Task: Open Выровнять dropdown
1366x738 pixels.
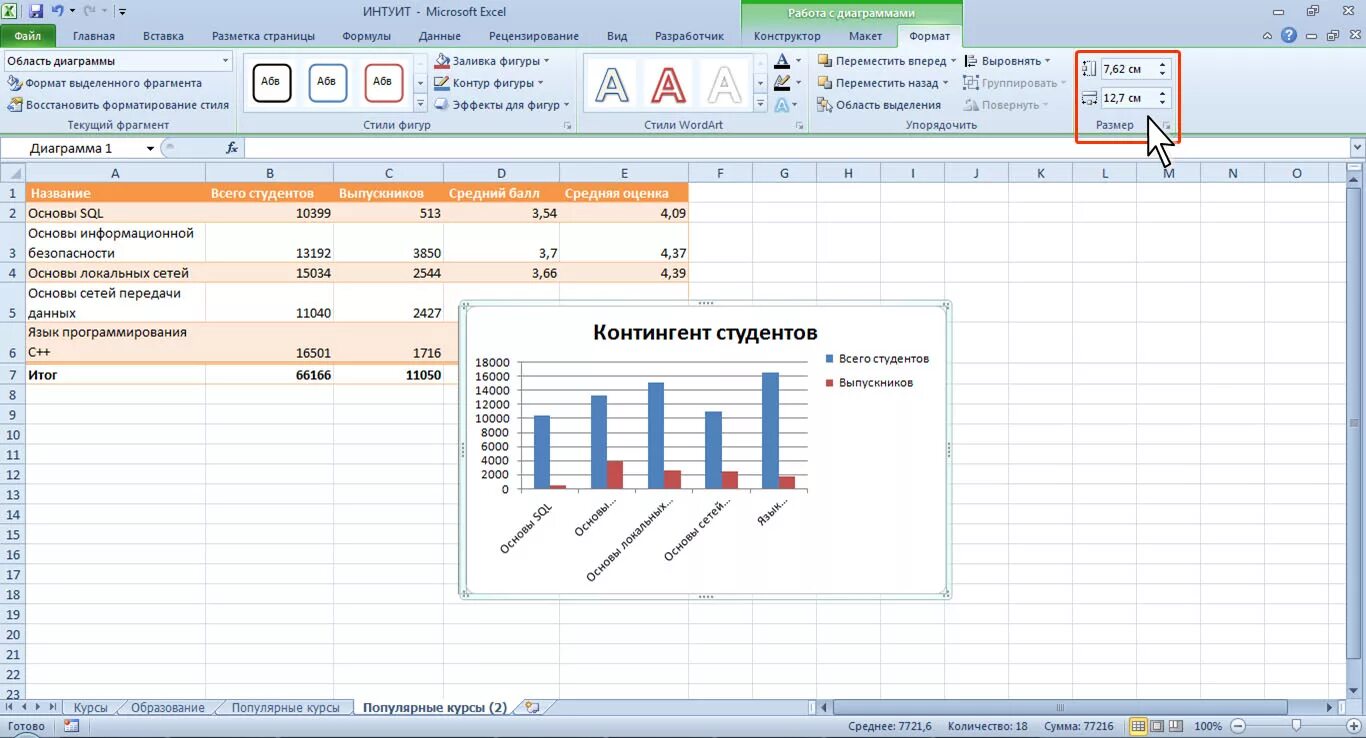Action: 1008,61
